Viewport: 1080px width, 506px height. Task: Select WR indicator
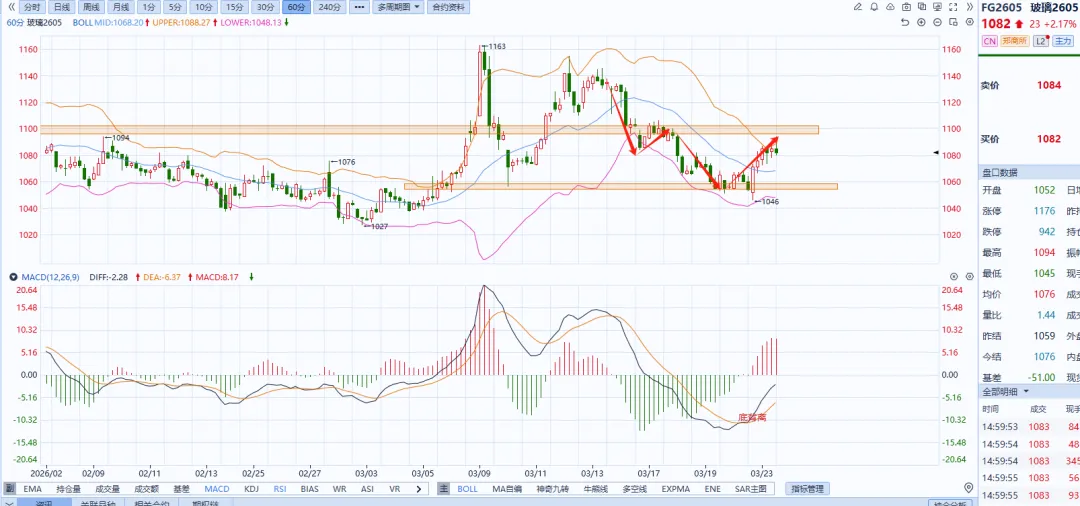click(340, 489)
